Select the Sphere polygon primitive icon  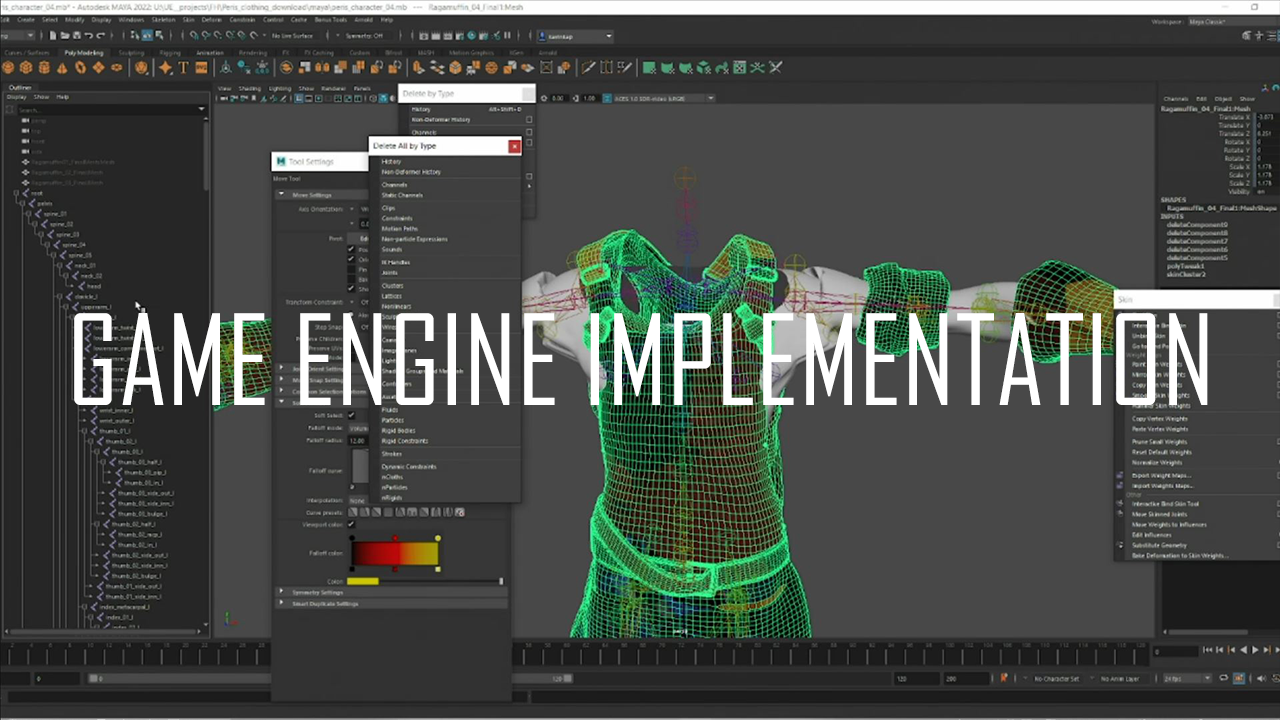tap(8, 67)
